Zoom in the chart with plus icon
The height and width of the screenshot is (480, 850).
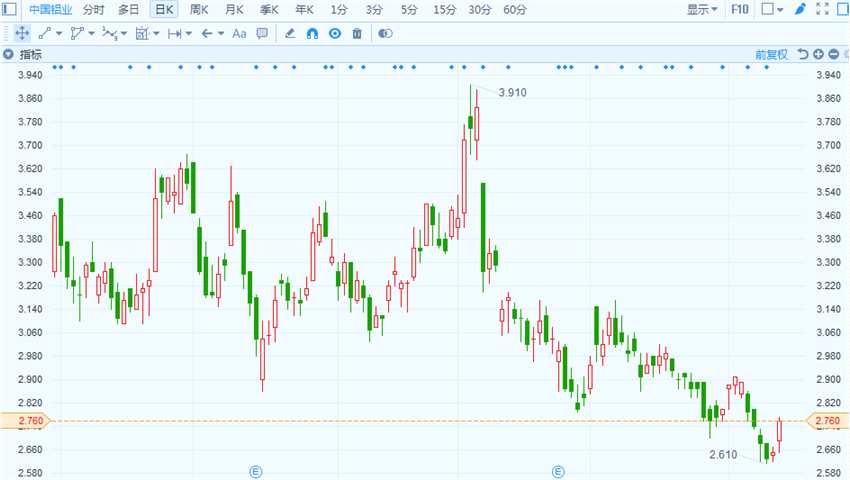818,54
